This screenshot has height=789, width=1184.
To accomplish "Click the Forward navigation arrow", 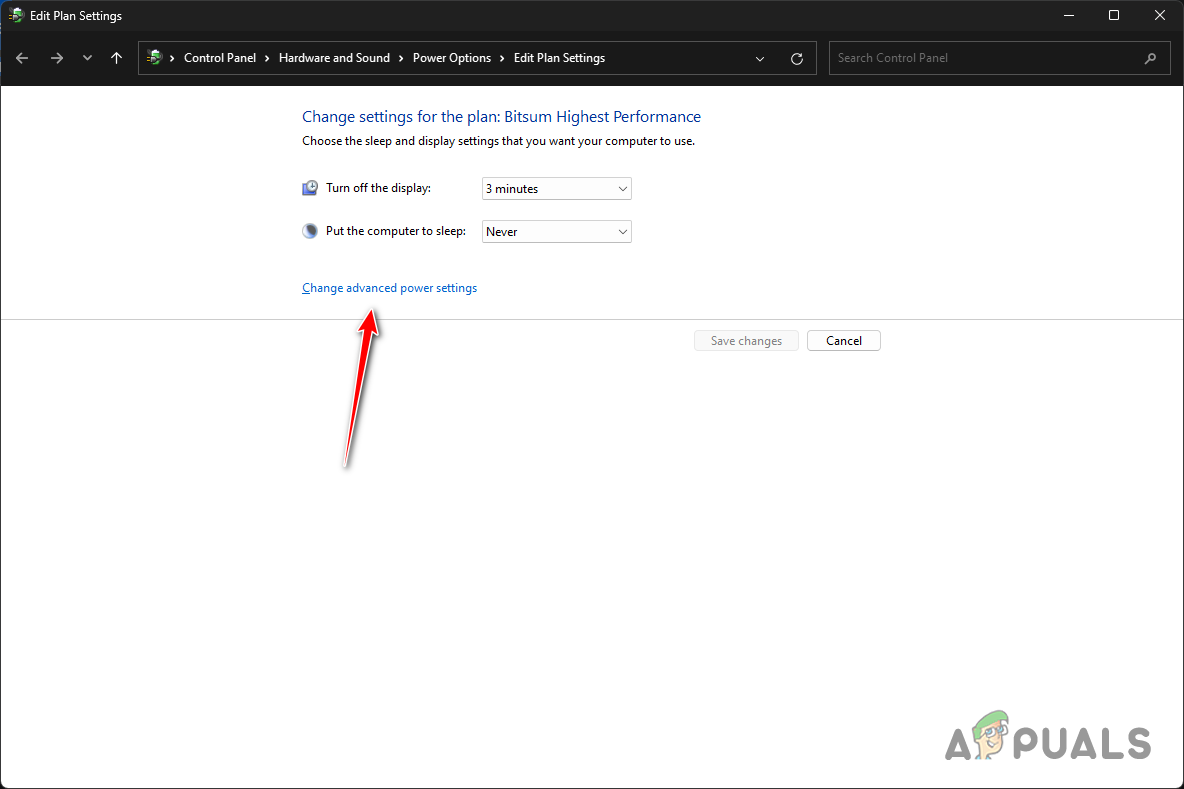I will click(x=57, y=57).
